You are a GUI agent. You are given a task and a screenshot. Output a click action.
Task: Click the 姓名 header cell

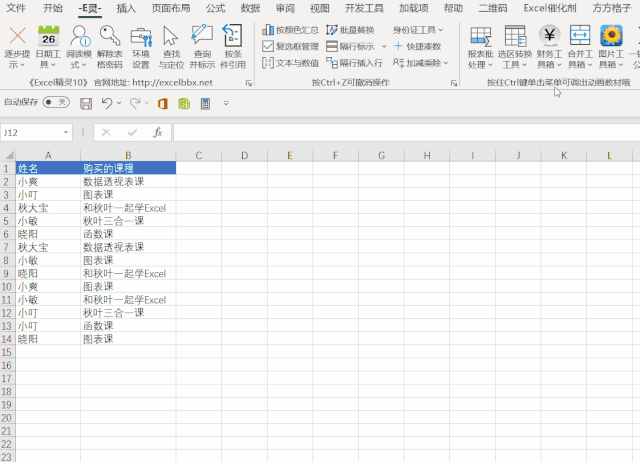pyautogui.click(x=48, y=168)
